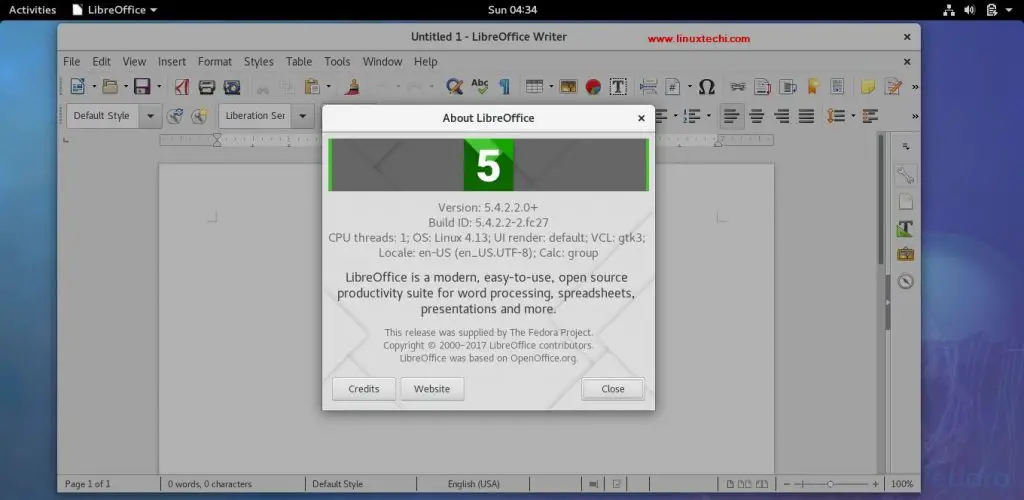Click the Insert Field # icon
Viewport: 1024px width, 500px height.
click(673, 86)
